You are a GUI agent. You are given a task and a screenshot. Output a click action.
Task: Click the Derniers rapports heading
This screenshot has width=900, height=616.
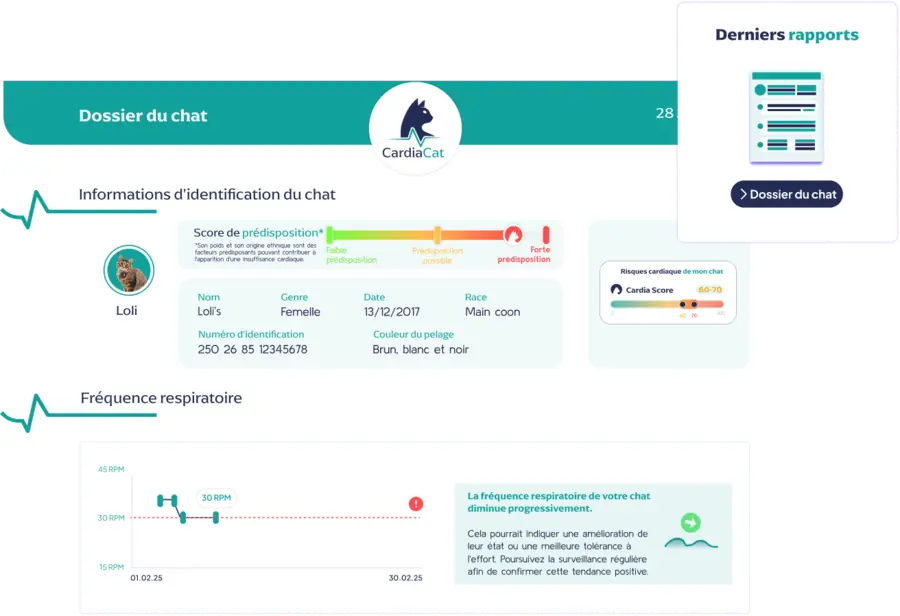pyautogui.click(x=787, y=35)
